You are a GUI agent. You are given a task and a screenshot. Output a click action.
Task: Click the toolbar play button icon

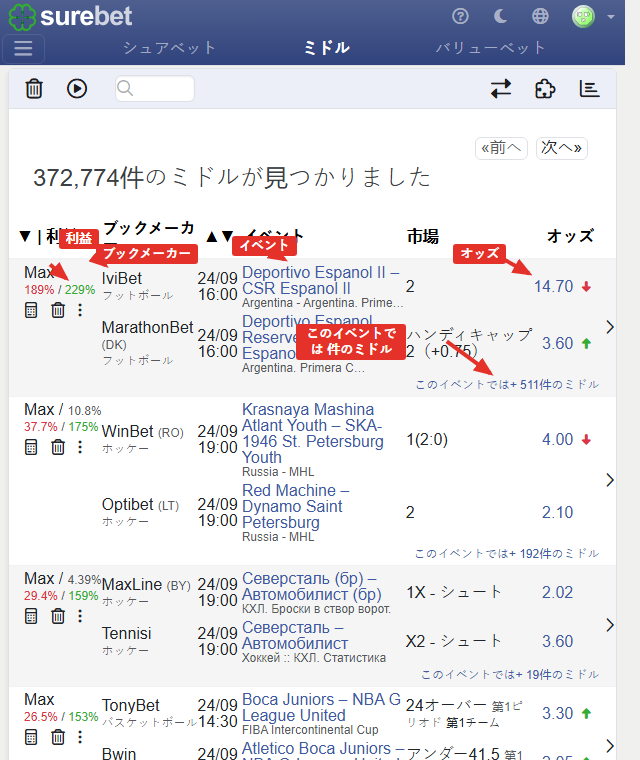coord(77,89)
